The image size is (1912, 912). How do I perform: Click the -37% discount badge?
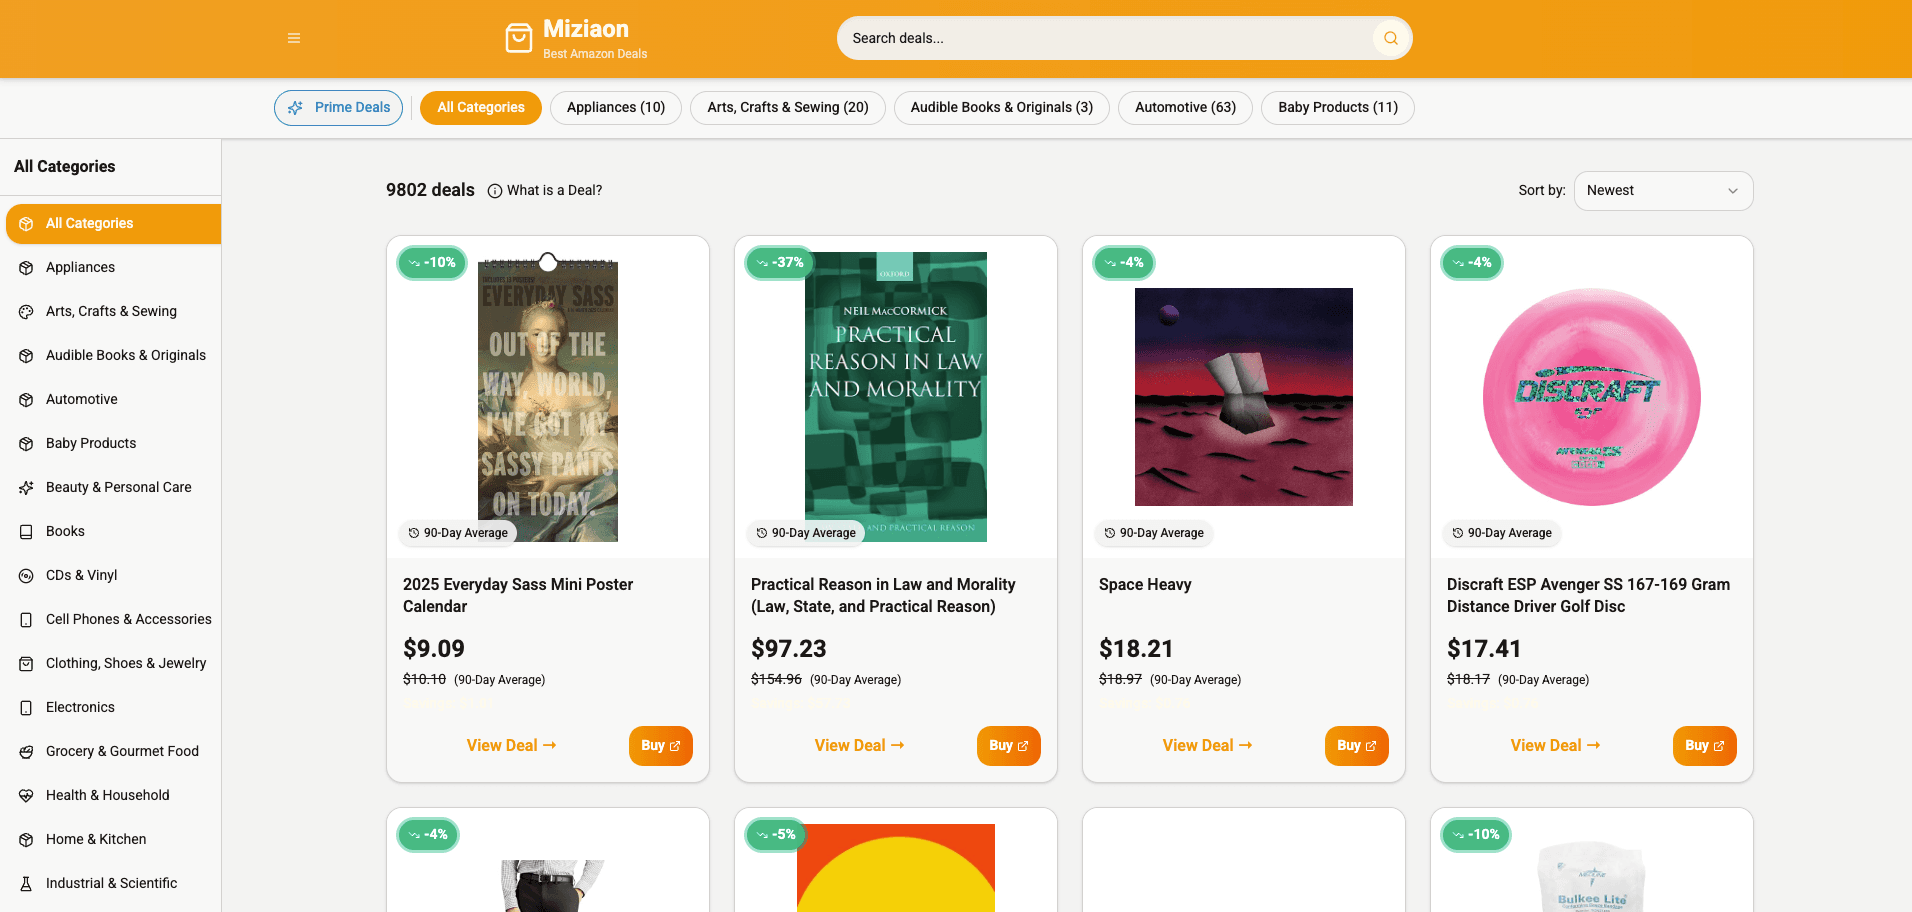(780, 263)
